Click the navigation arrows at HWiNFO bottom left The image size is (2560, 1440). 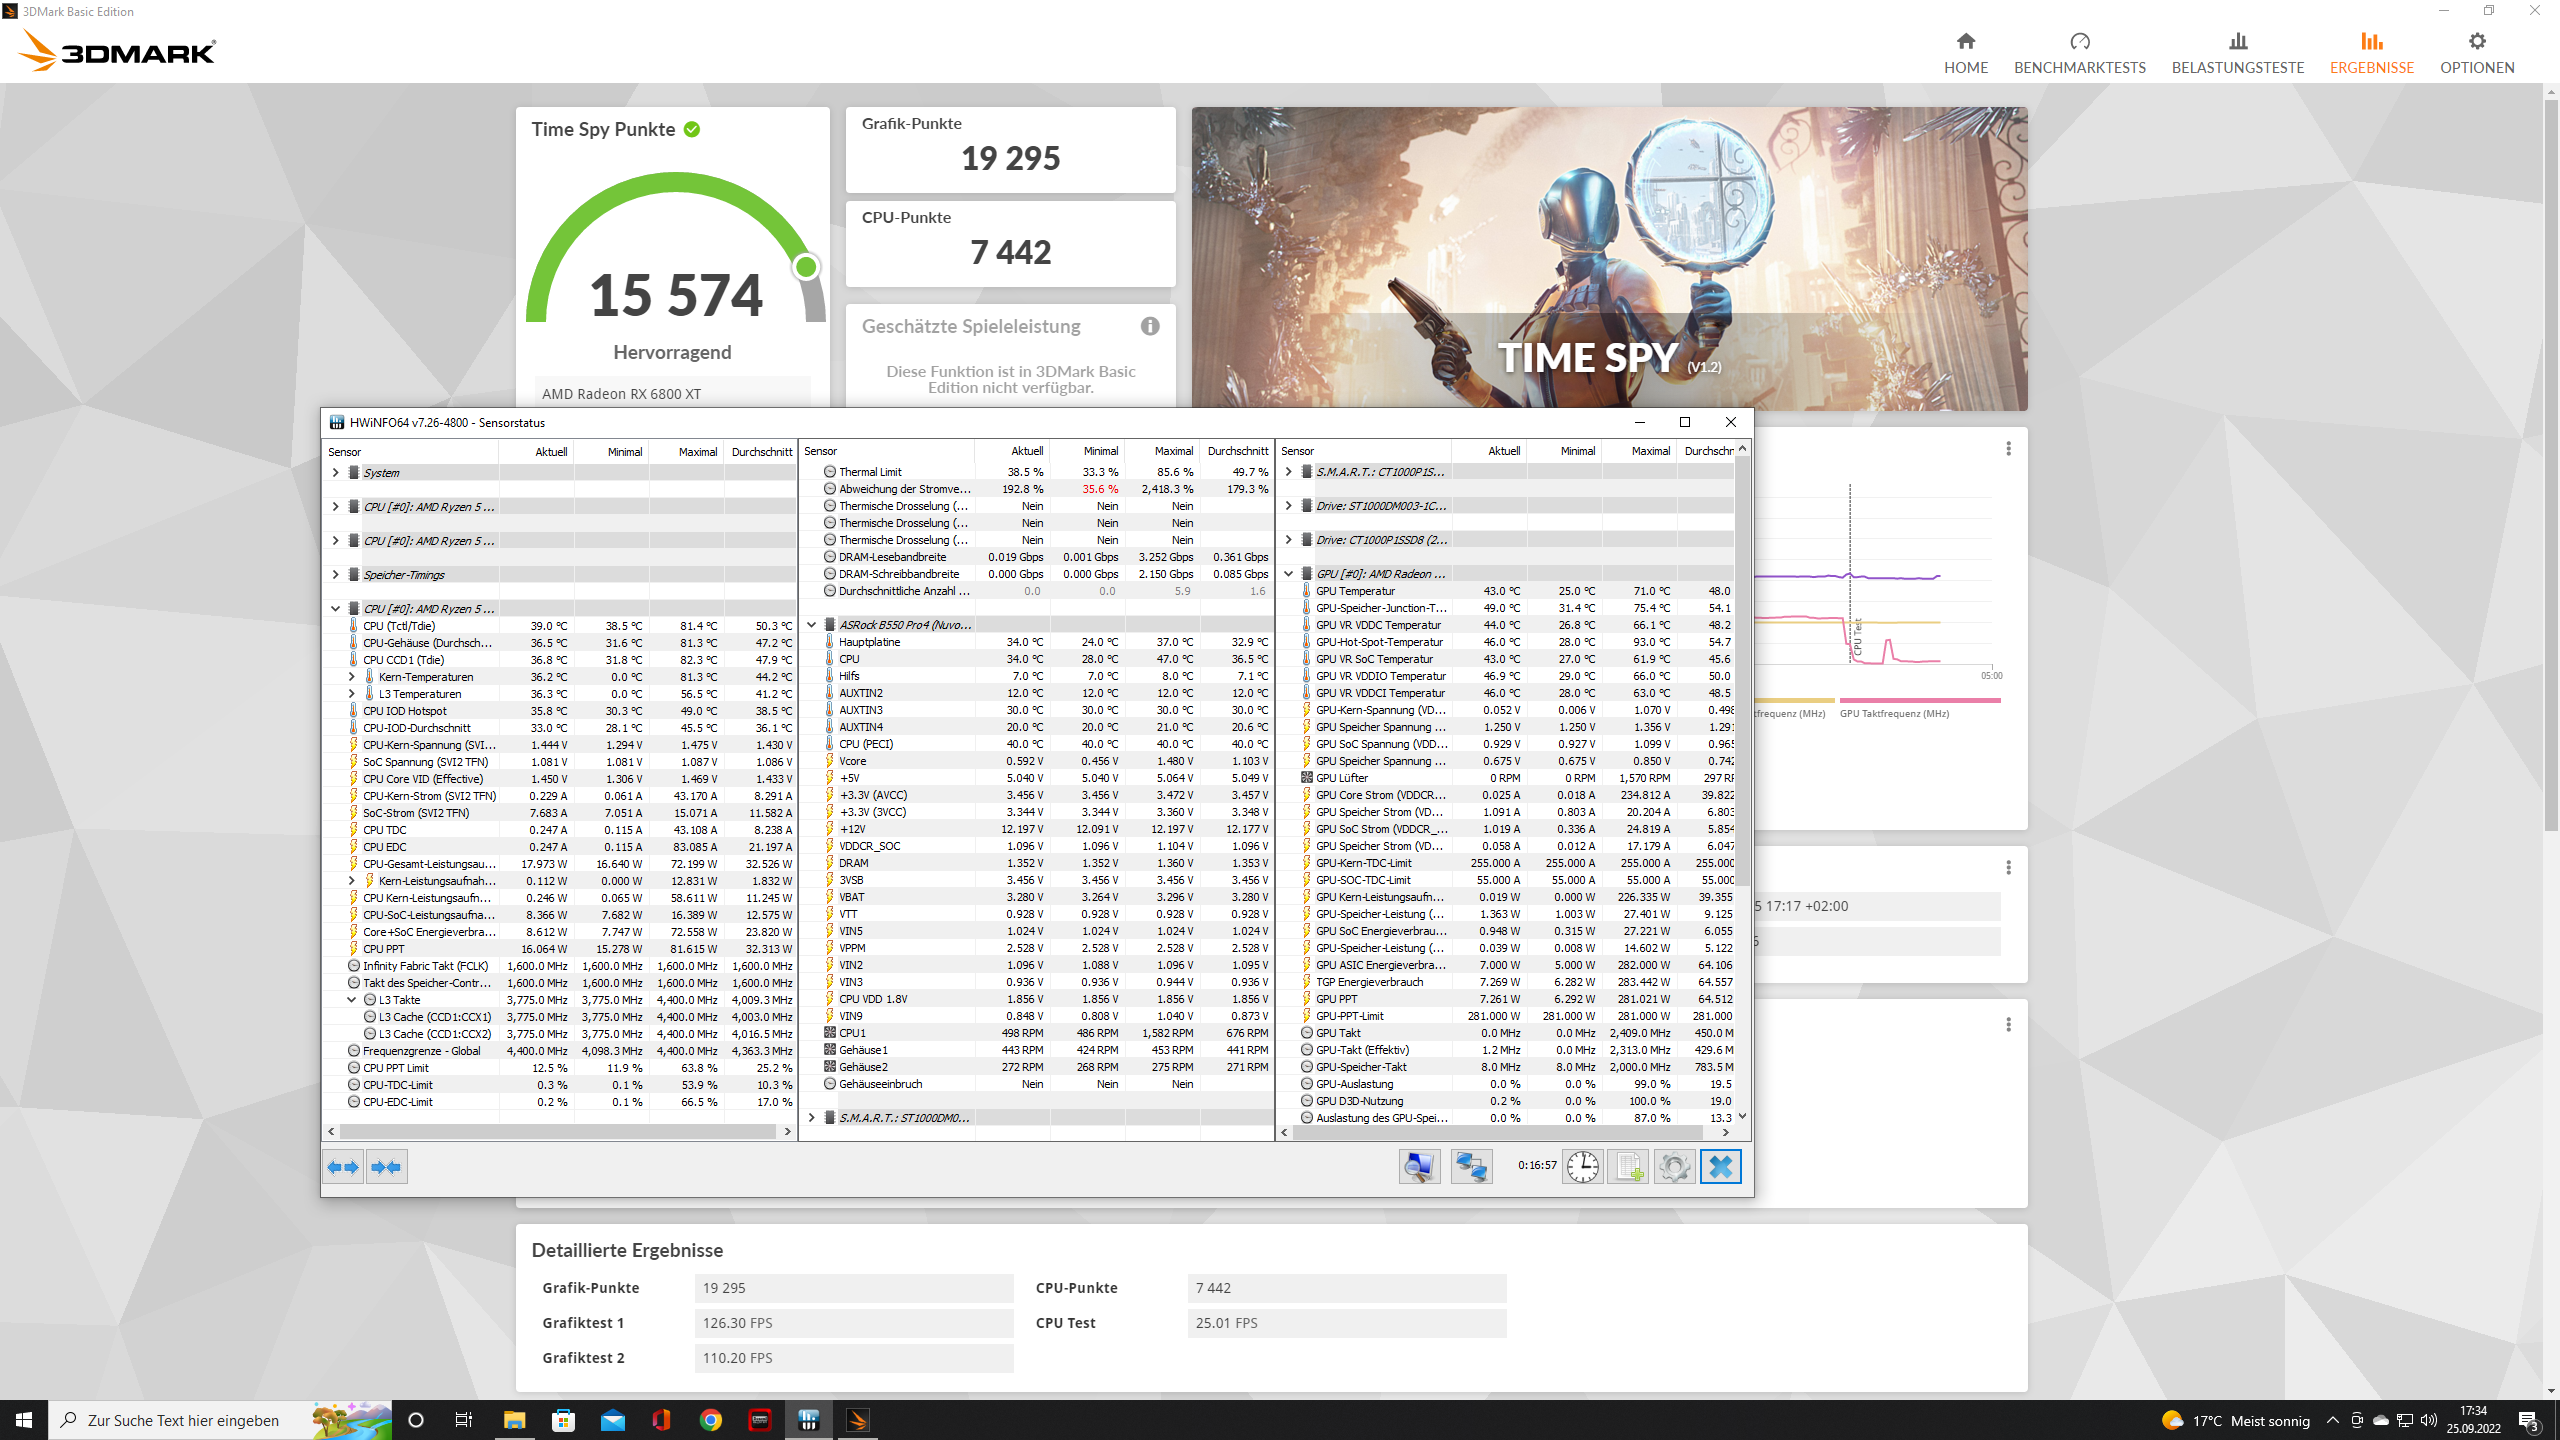(x=343, y=1166)
